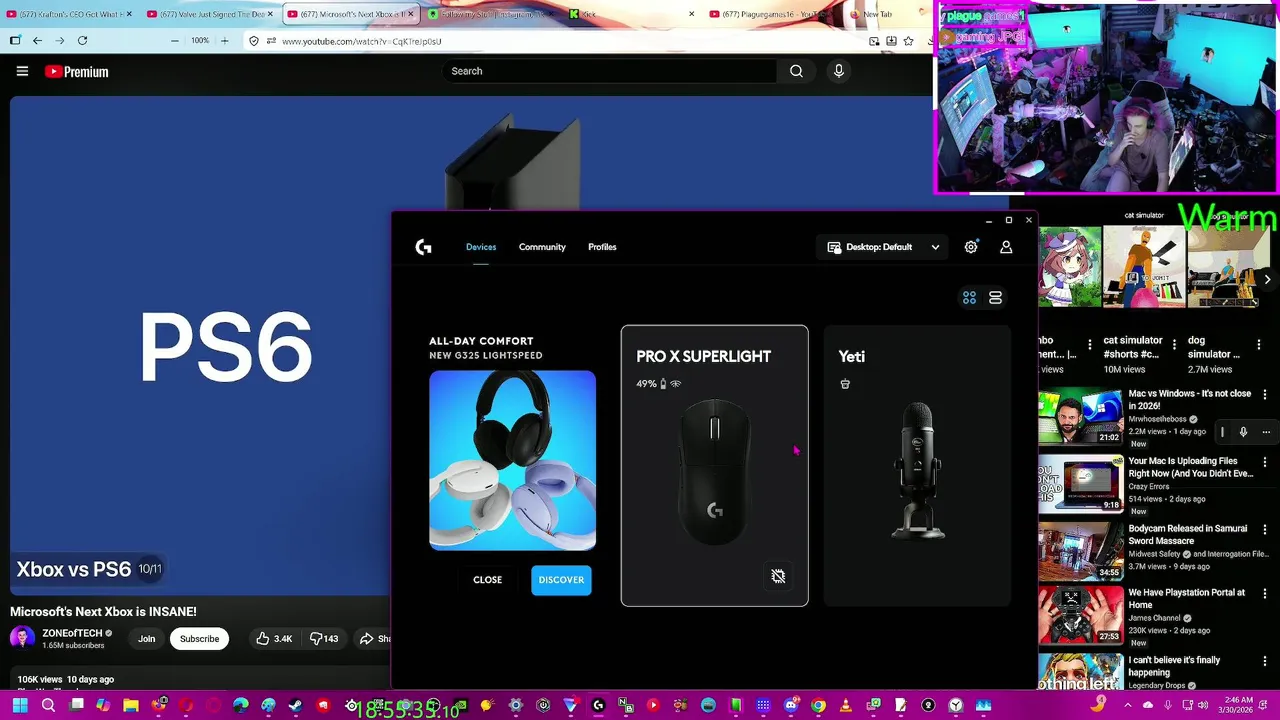Click the Yeti microphone status icon

click(845, 384)
